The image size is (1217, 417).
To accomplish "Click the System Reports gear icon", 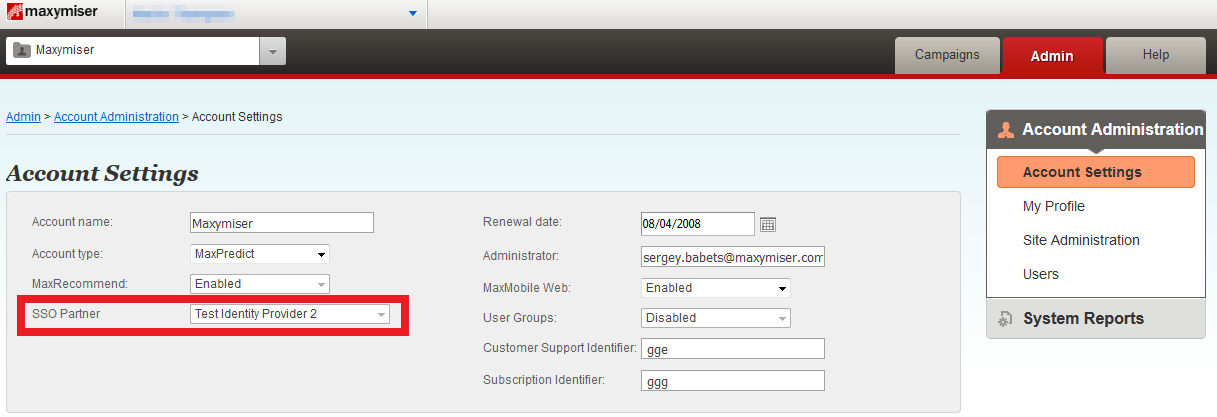I will coord(1006,319).
